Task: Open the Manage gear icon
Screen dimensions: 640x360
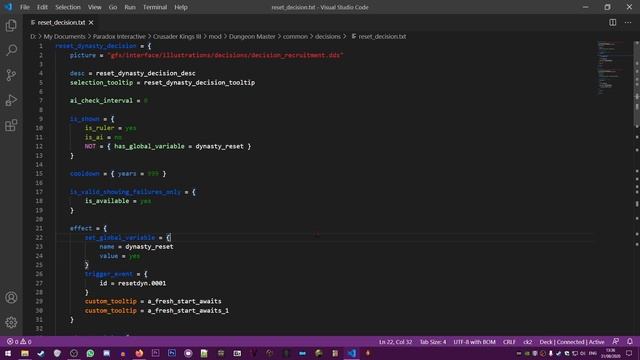Action: (11, 322)
